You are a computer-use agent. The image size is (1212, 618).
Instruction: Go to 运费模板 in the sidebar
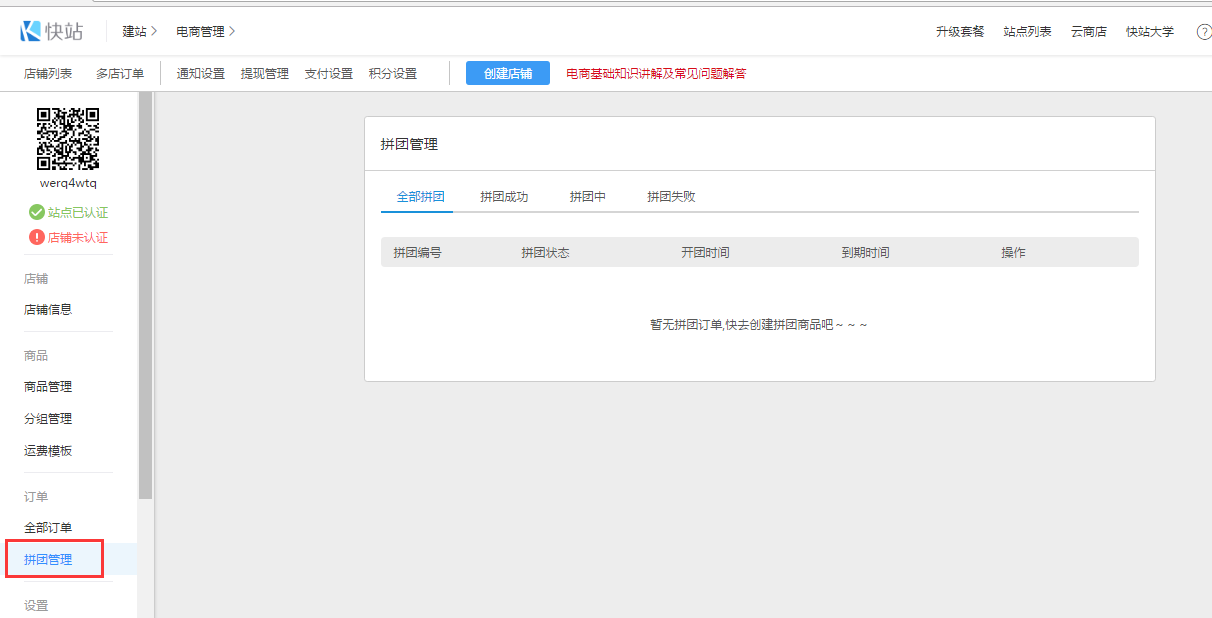[48, 451]
